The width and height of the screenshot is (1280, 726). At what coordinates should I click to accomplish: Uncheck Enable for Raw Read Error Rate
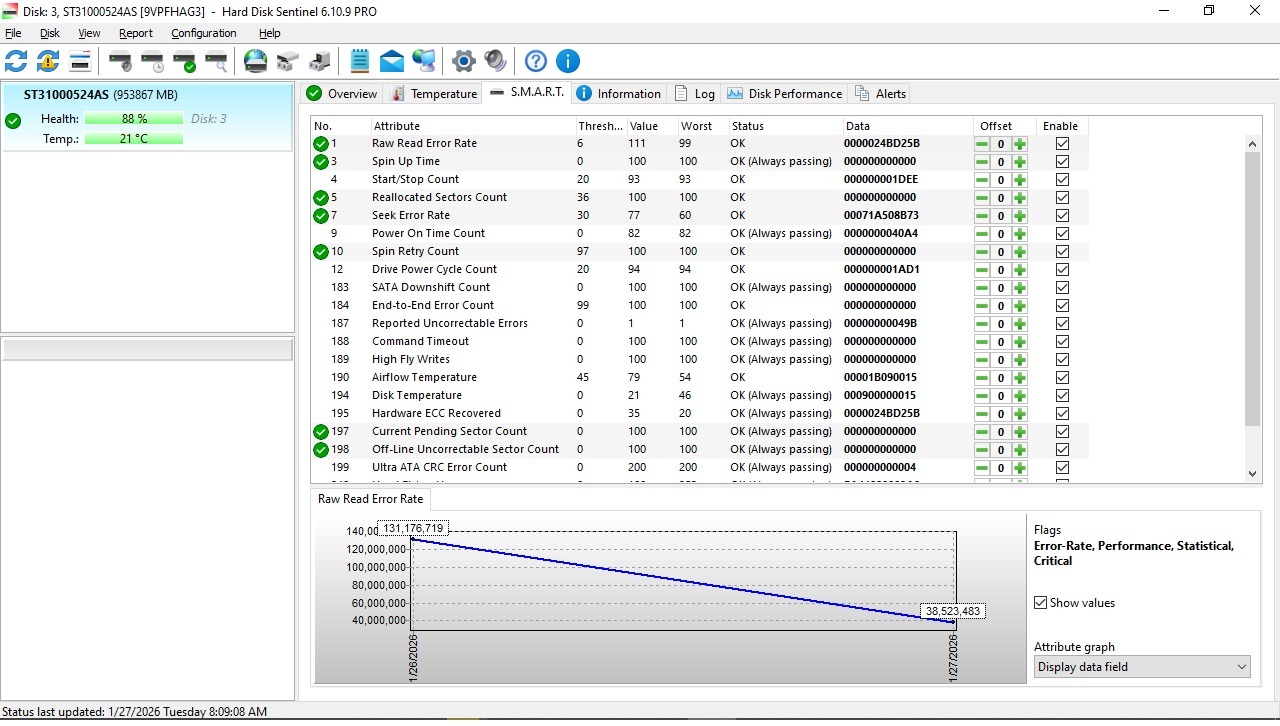[x=1062, y=144]
